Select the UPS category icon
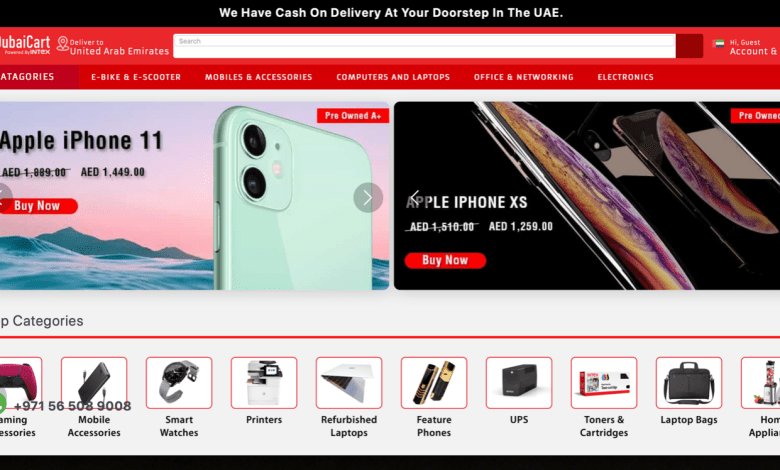The width and height of the screenshot is (780, 470). [x=519, y=382]
